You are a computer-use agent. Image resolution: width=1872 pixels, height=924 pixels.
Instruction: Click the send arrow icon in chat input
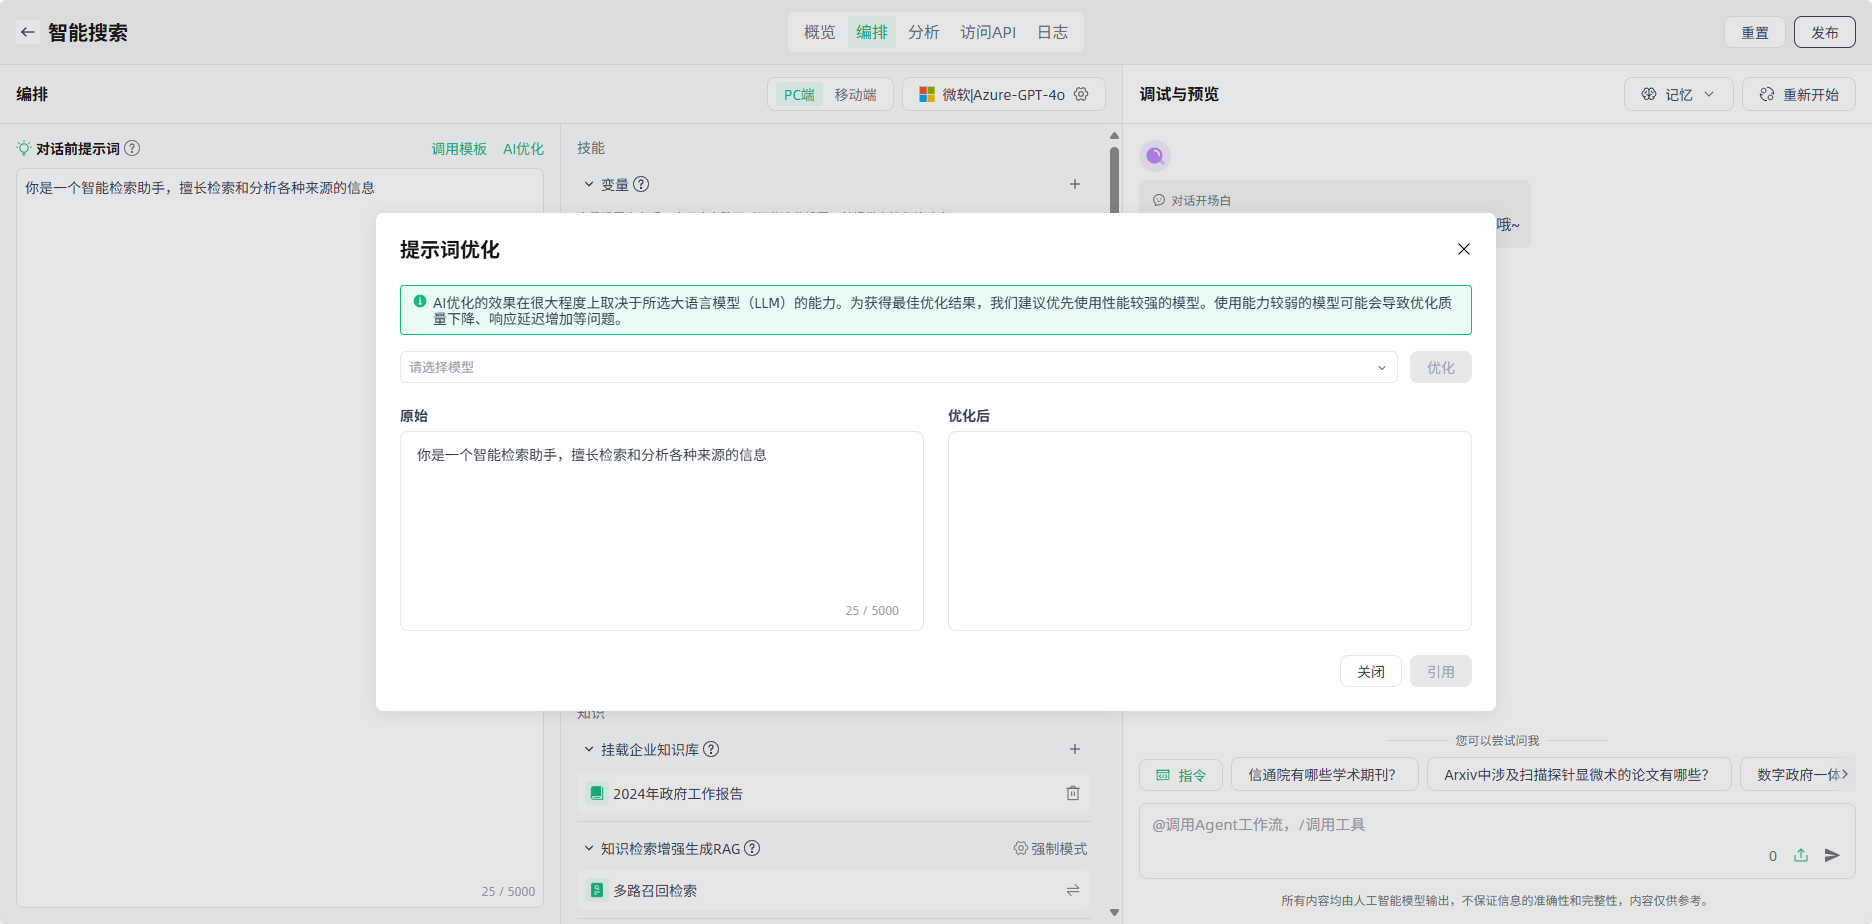tap(1832, 855)
